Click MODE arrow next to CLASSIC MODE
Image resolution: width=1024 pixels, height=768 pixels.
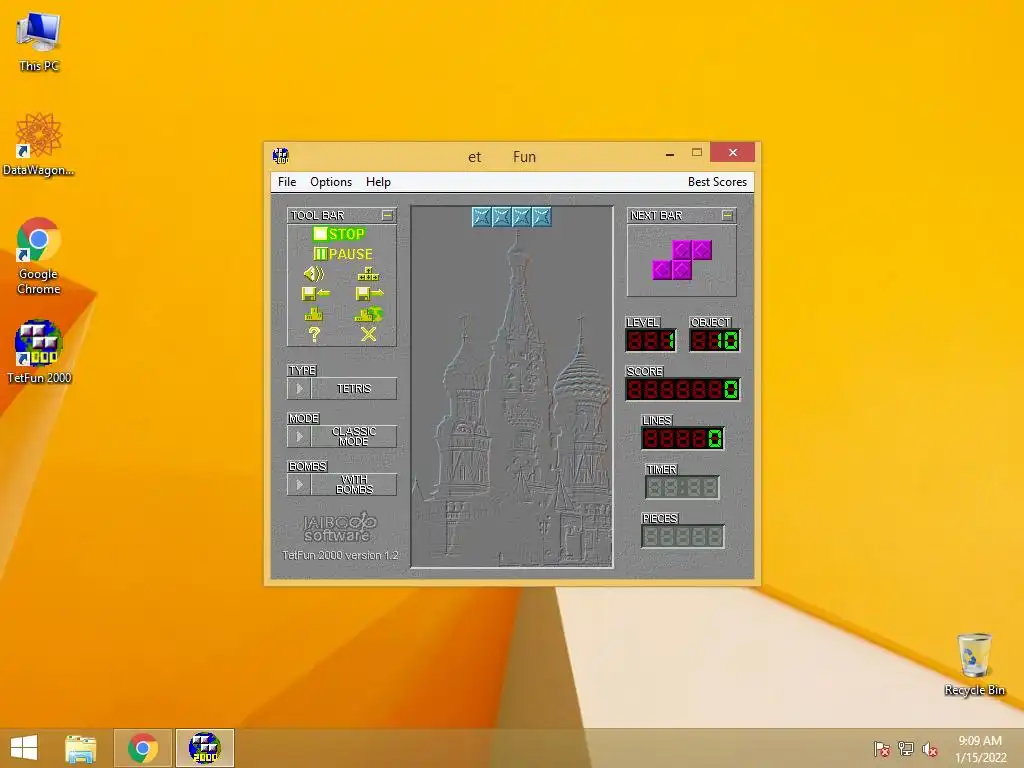[300, 436]
